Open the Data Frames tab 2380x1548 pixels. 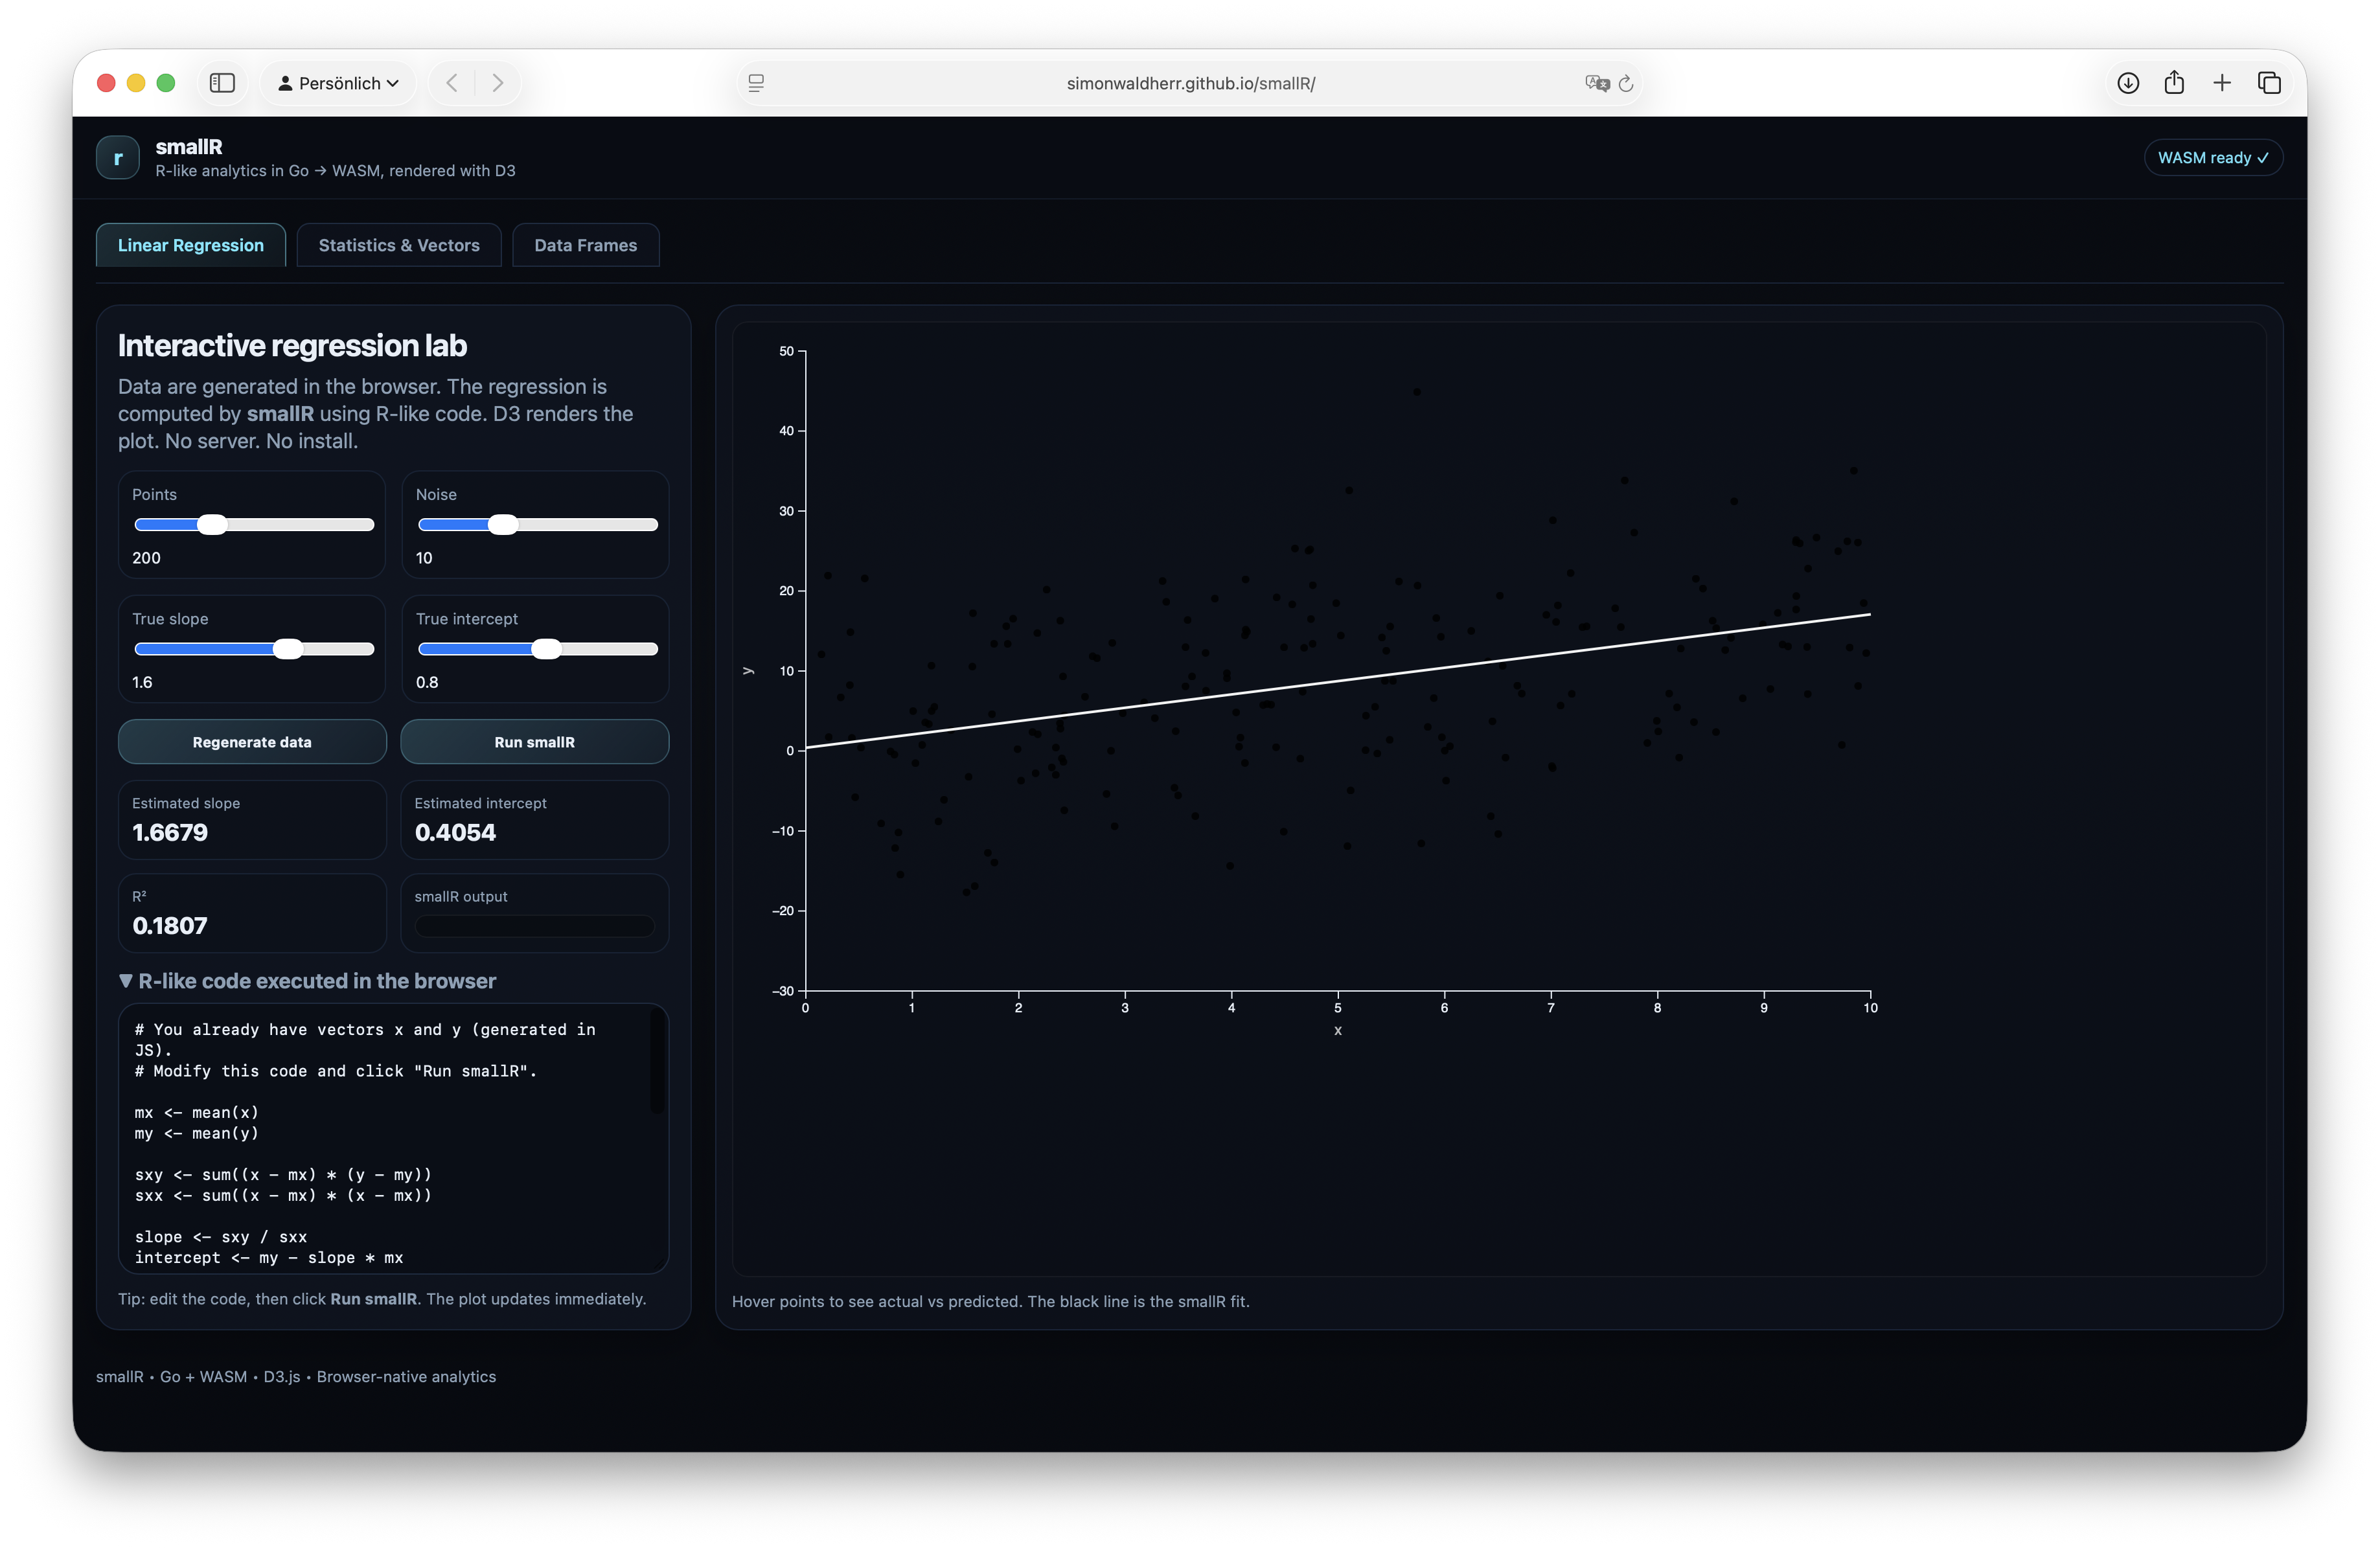(x=585, y=245)
